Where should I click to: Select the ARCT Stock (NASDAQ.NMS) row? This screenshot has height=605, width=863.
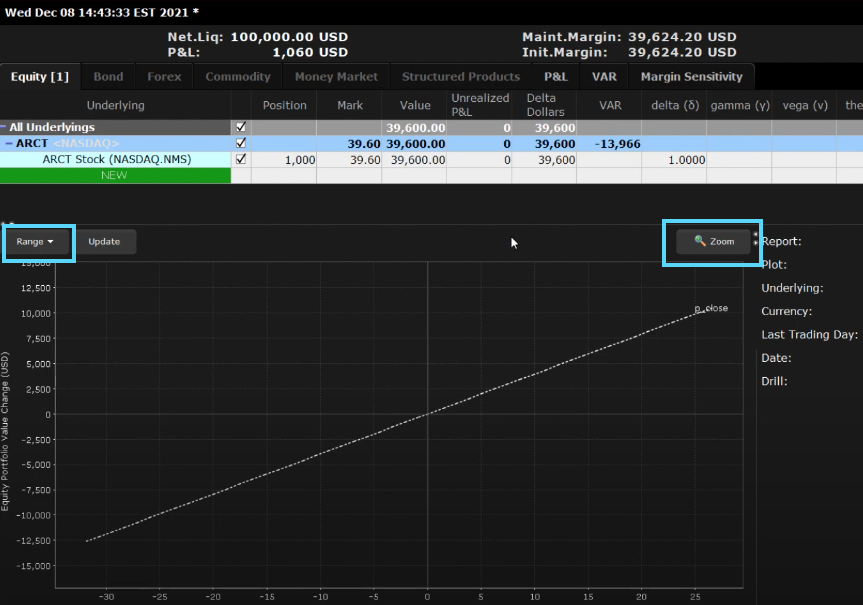(115, 159)
